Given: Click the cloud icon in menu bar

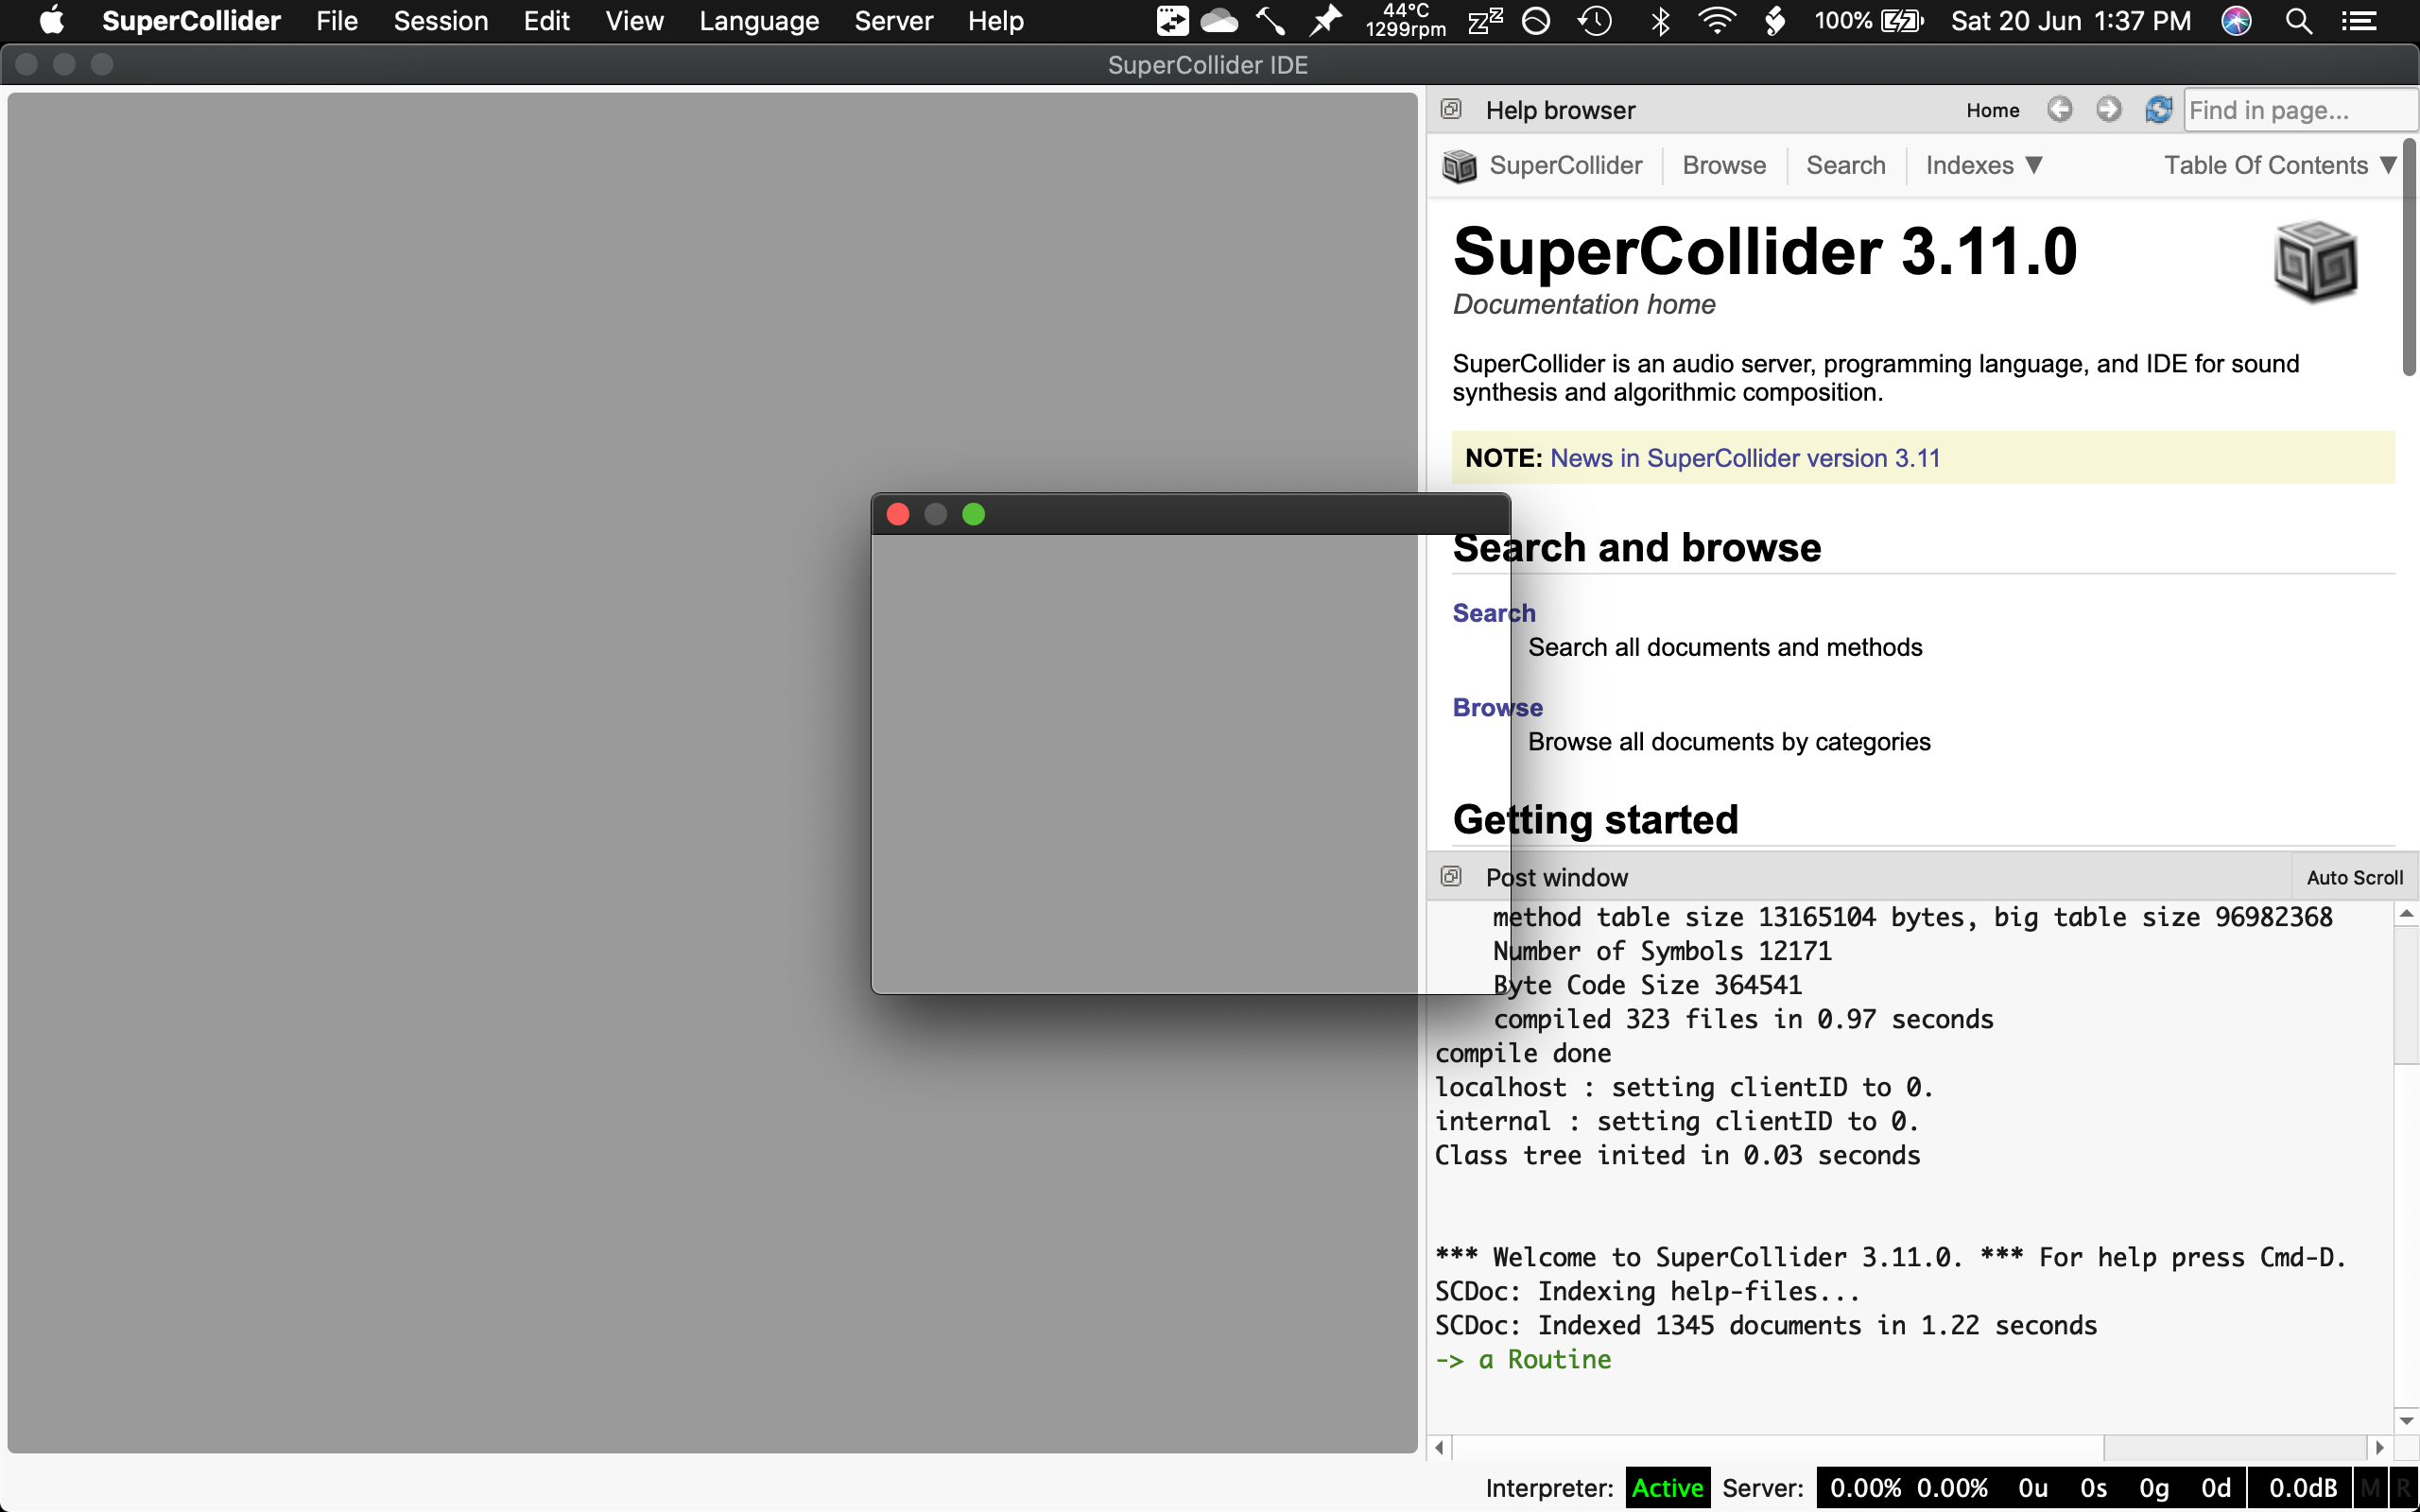Looking at the screenshot, I should (x=1219, y=20).
